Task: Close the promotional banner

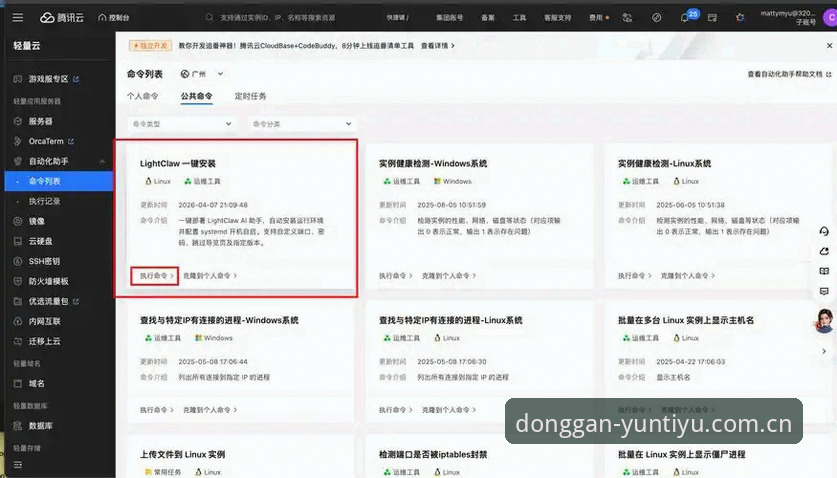Action: click(x=830, y=46)
